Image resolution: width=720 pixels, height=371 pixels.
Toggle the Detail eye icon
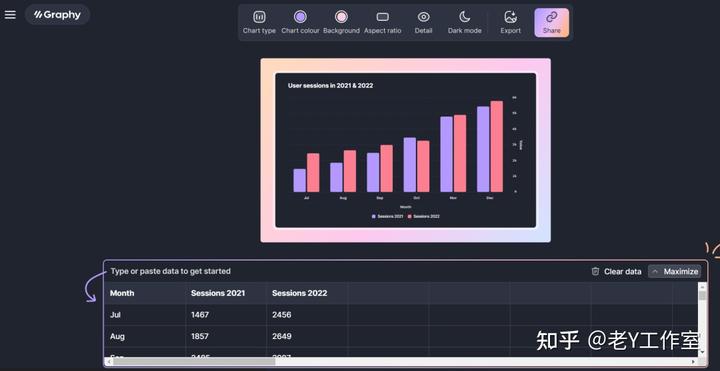click(x=423, y=17)
